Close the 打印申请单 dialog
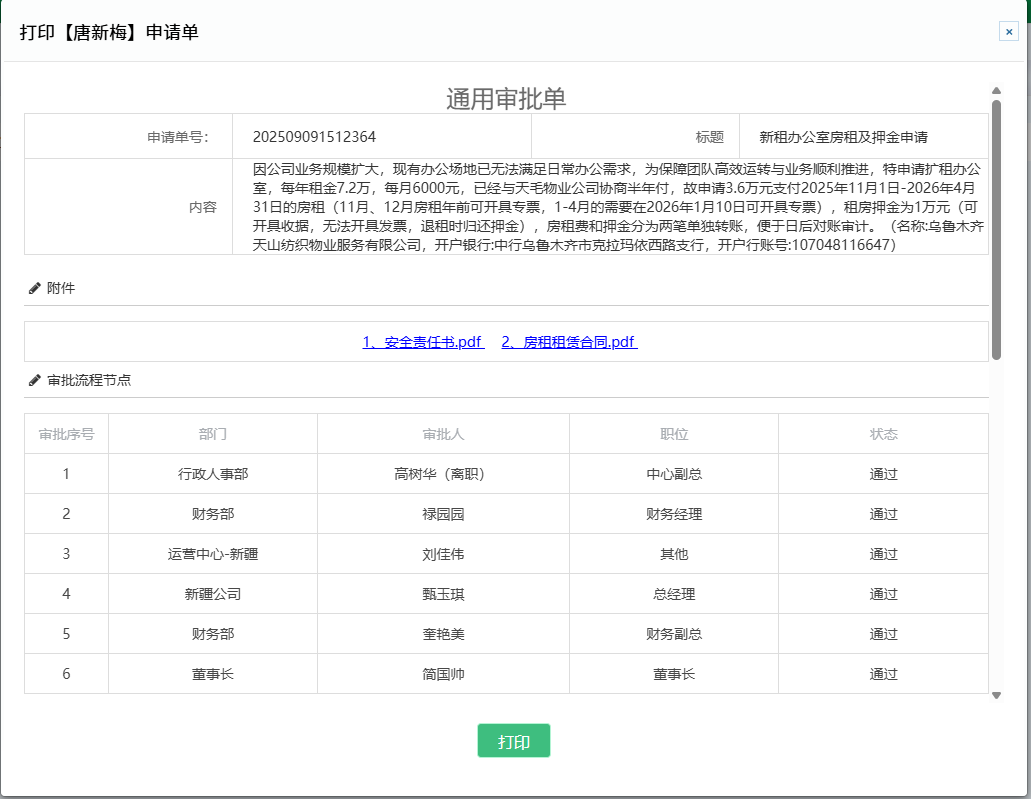The height and width of the screenshot is (799, 1031). (x=1008, y=32)
